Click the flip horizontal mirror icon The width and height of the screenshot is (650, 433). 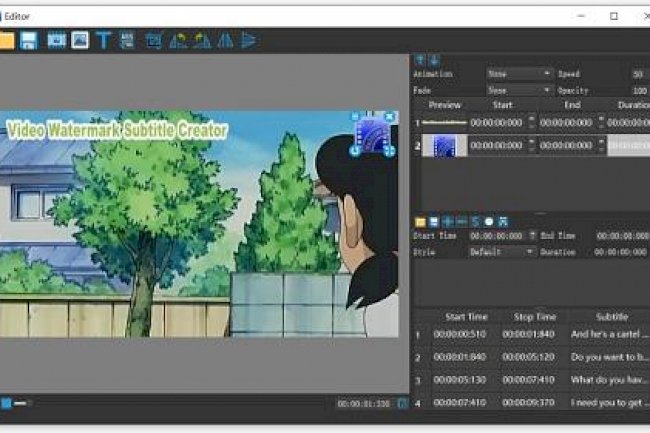pos(226,41)
